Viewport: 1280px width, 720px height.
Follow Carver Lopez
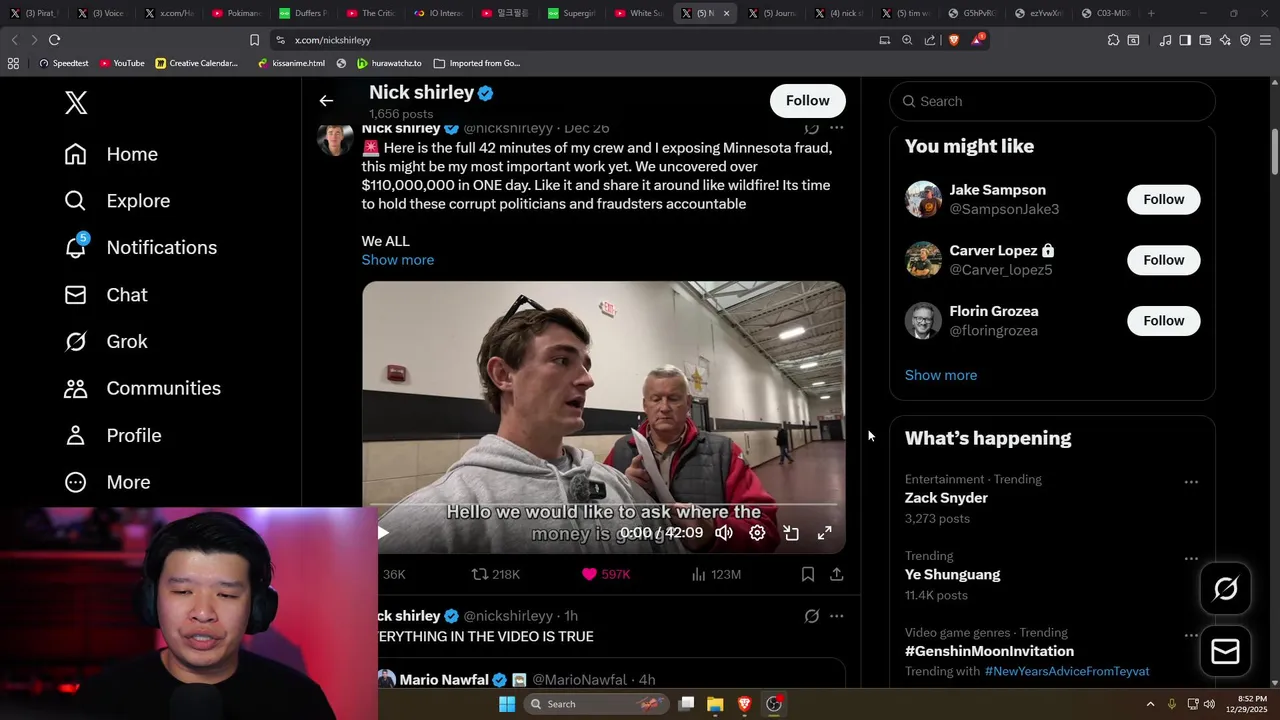pos(1163,260)
